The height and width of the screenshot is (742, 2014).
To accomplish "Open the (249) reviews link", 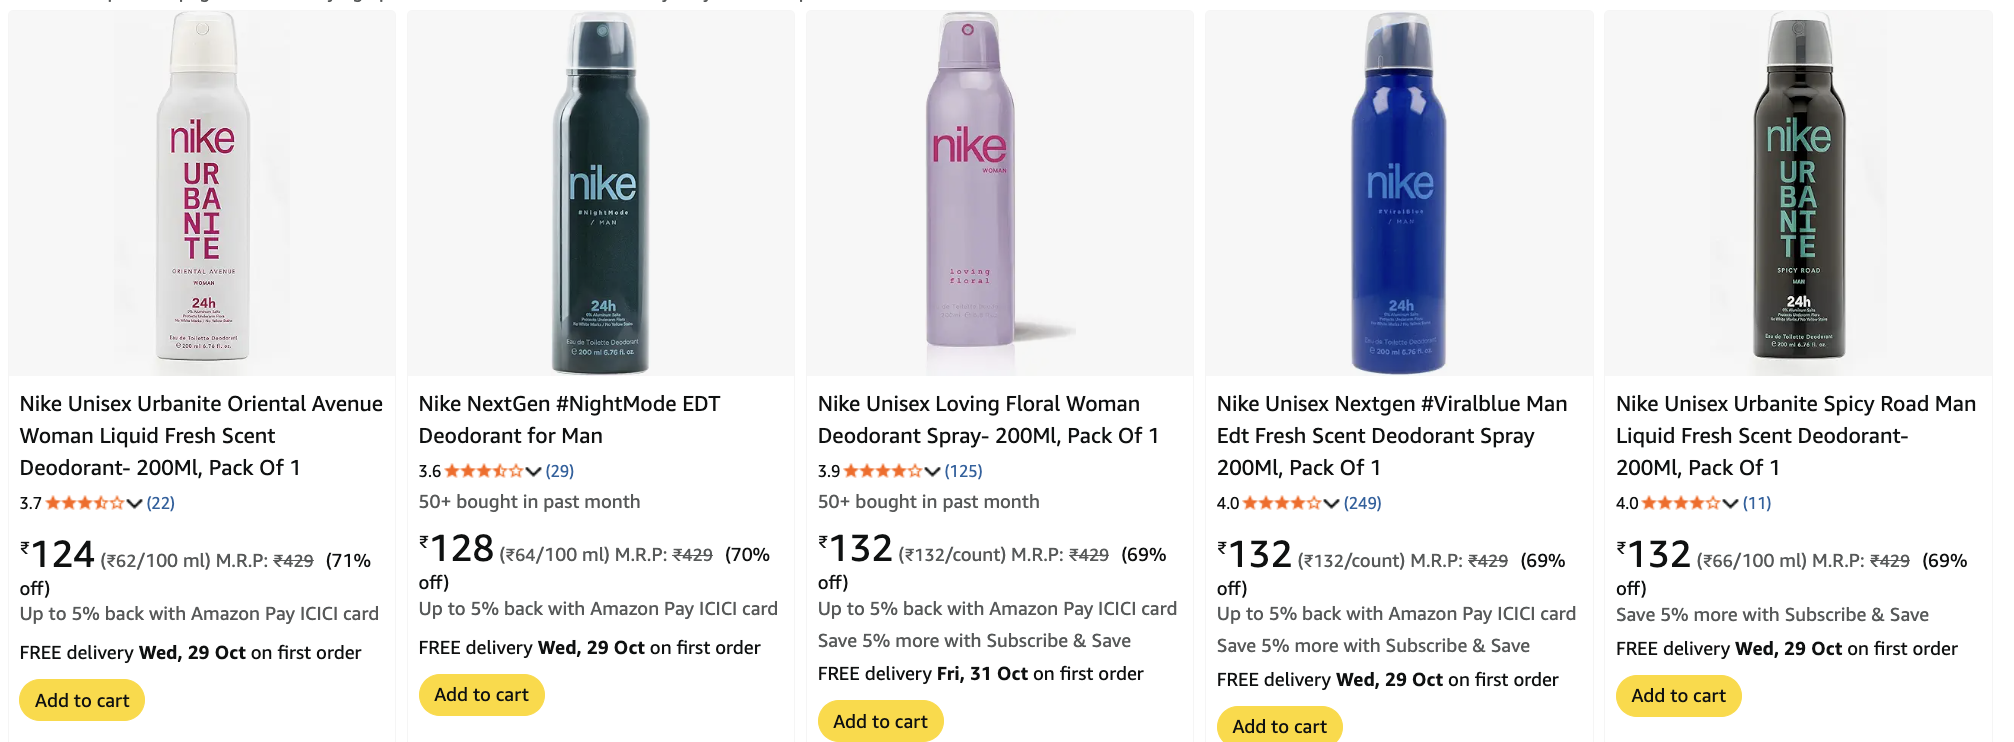I will pyautogui.click(x=1362, y=503).
